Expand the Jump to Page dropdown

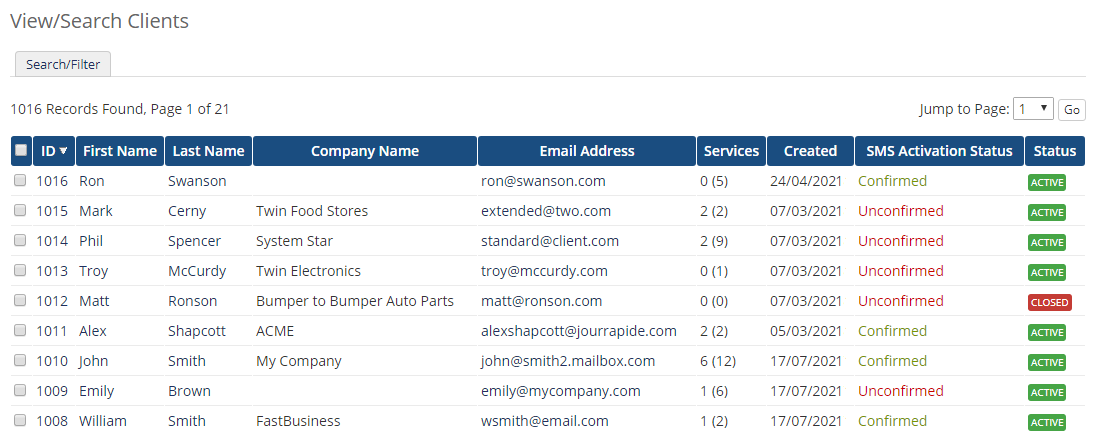(1033, 109)
